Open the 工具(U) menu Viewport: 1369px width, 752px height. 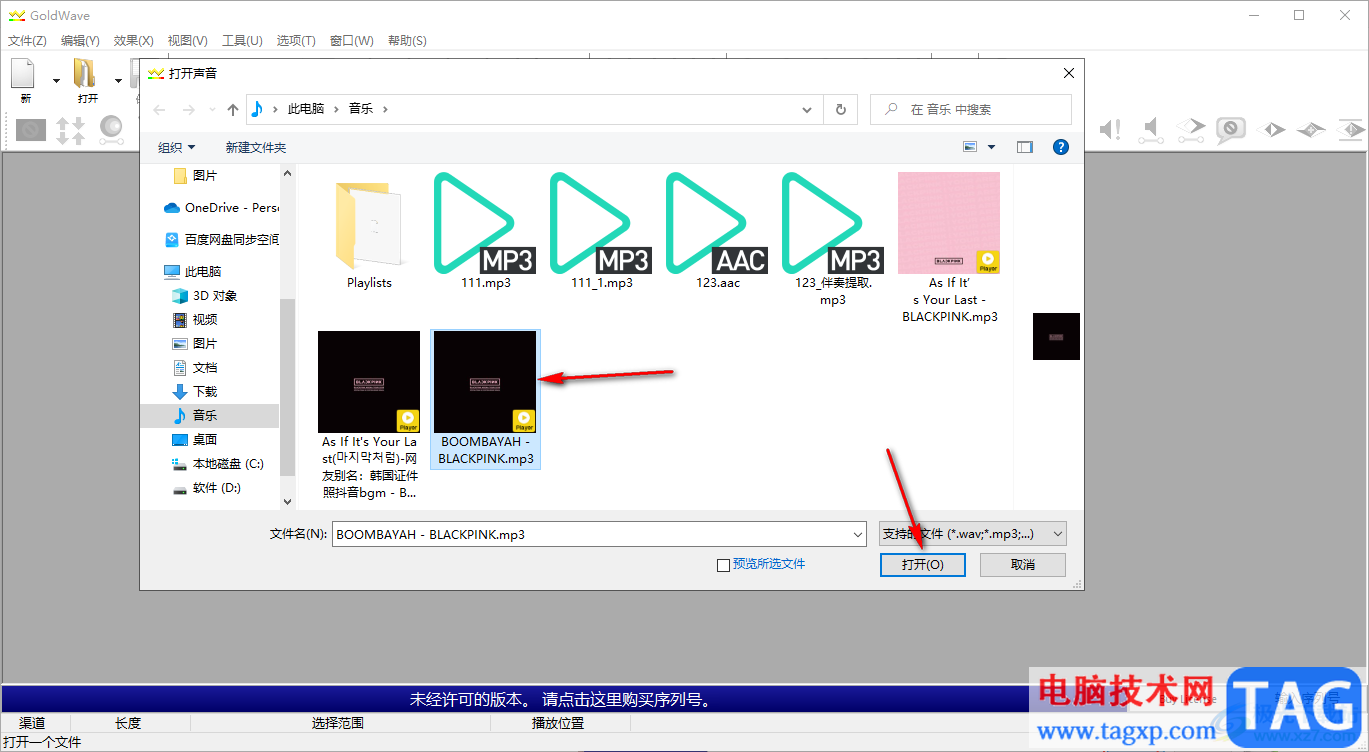242,41
